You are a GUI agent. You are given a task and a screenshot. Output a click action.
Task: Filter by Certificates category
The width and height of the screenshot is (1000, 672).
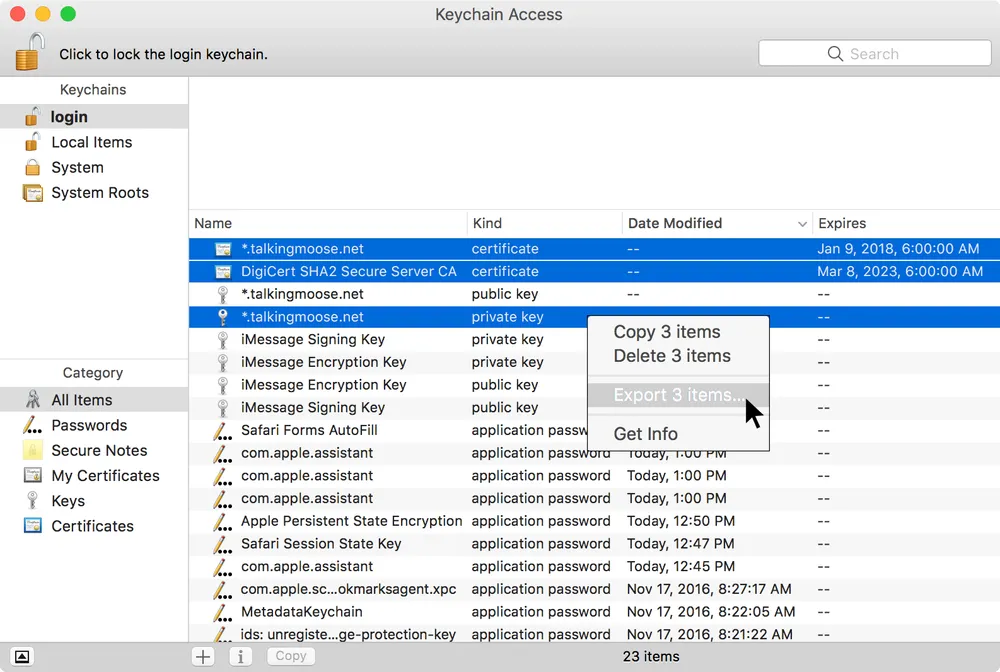94,526
